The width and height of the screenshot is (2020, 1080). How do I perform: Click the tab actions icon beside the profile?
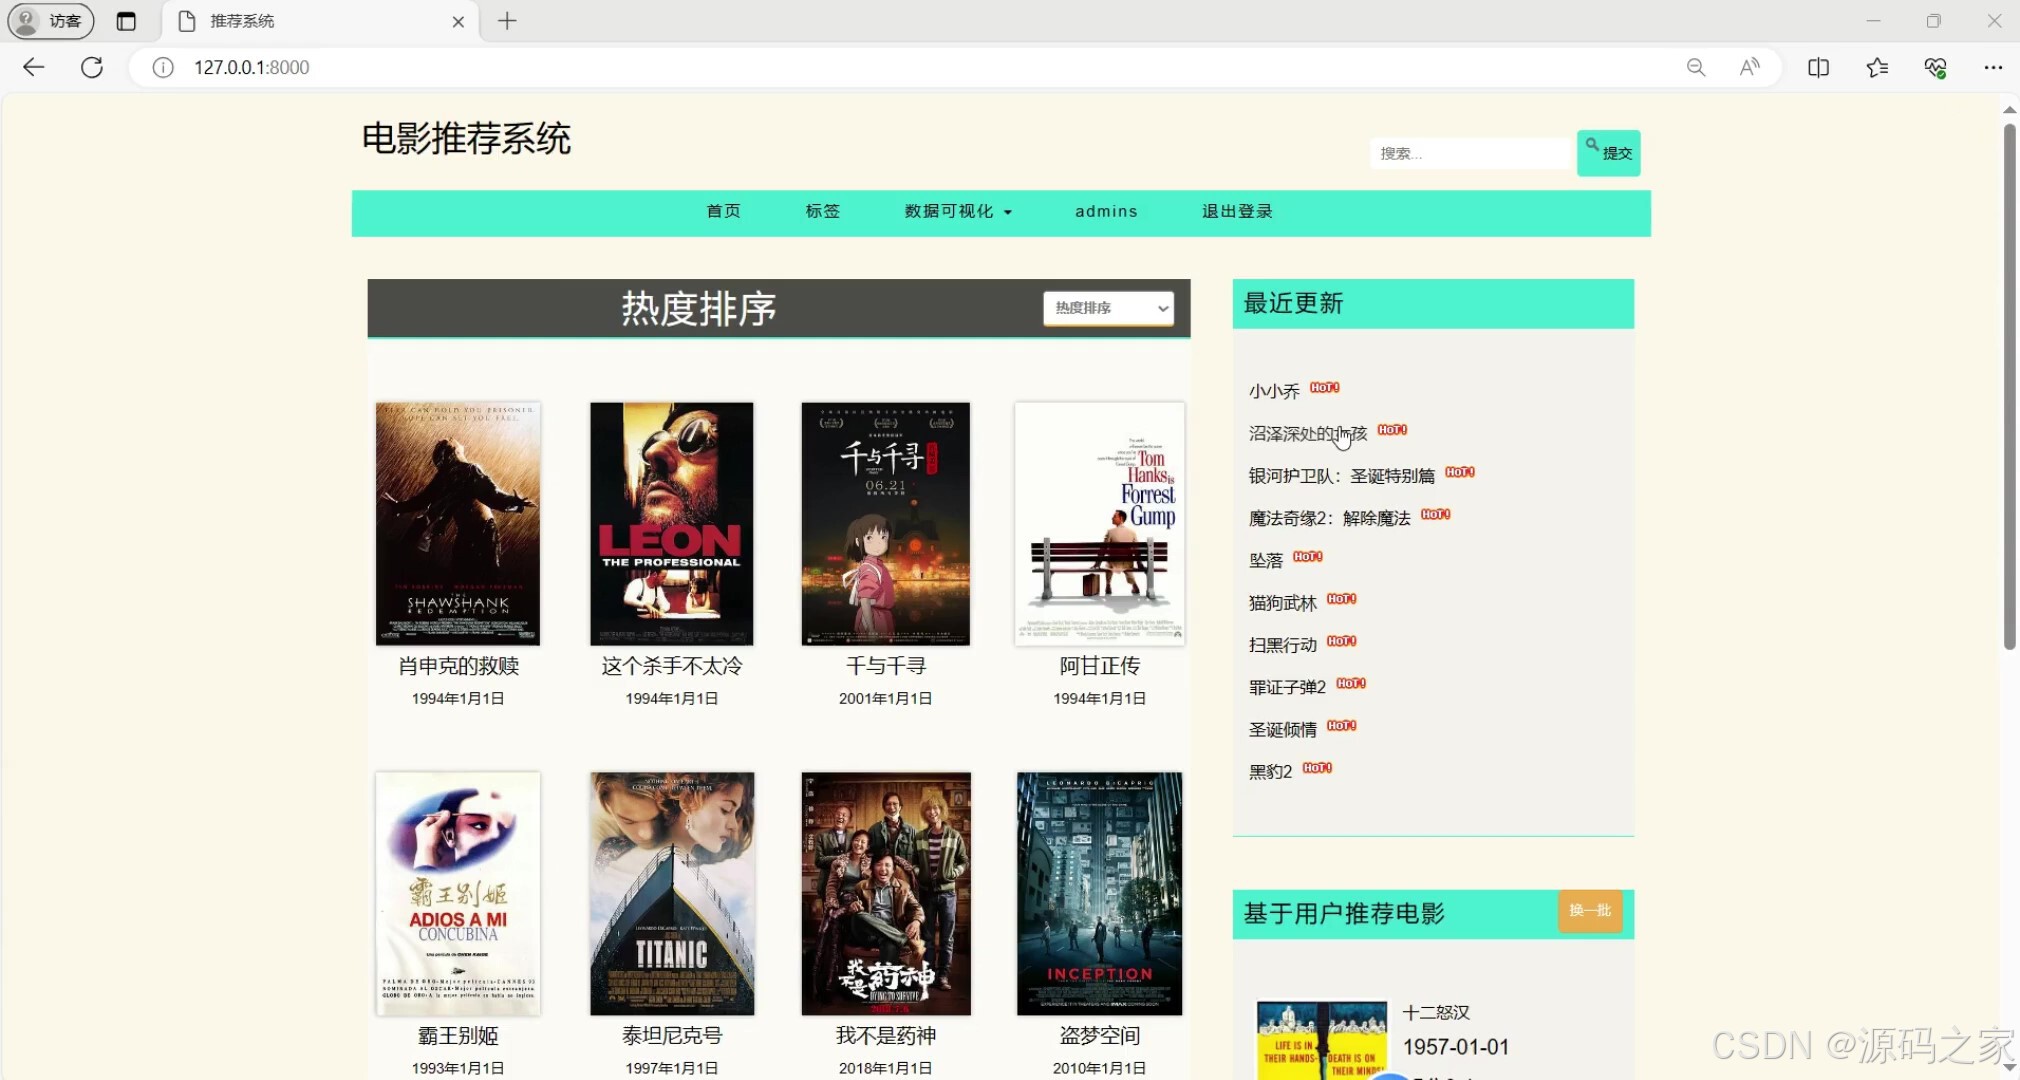[x=126, y=21]
